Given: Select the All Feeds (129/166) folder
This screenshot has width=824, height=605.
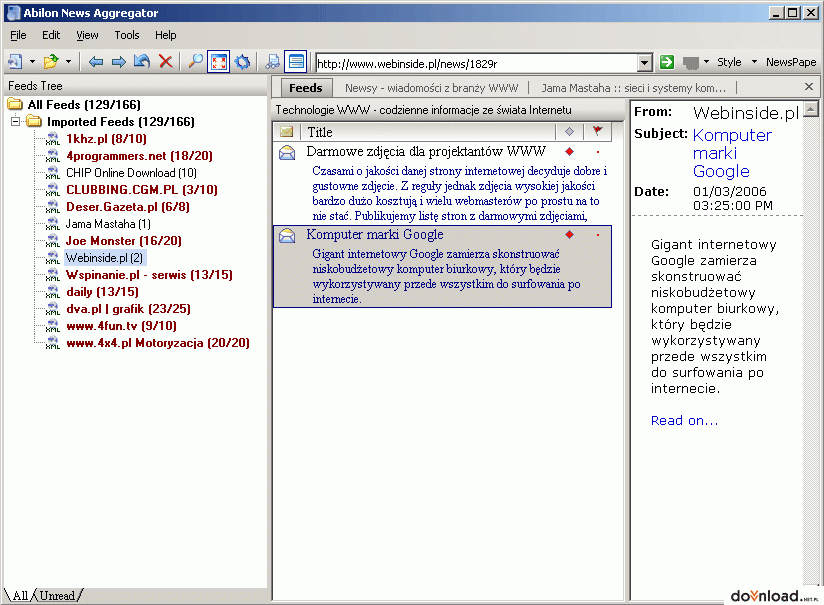Looking at the screenshot, I should (x=84, y=105).
